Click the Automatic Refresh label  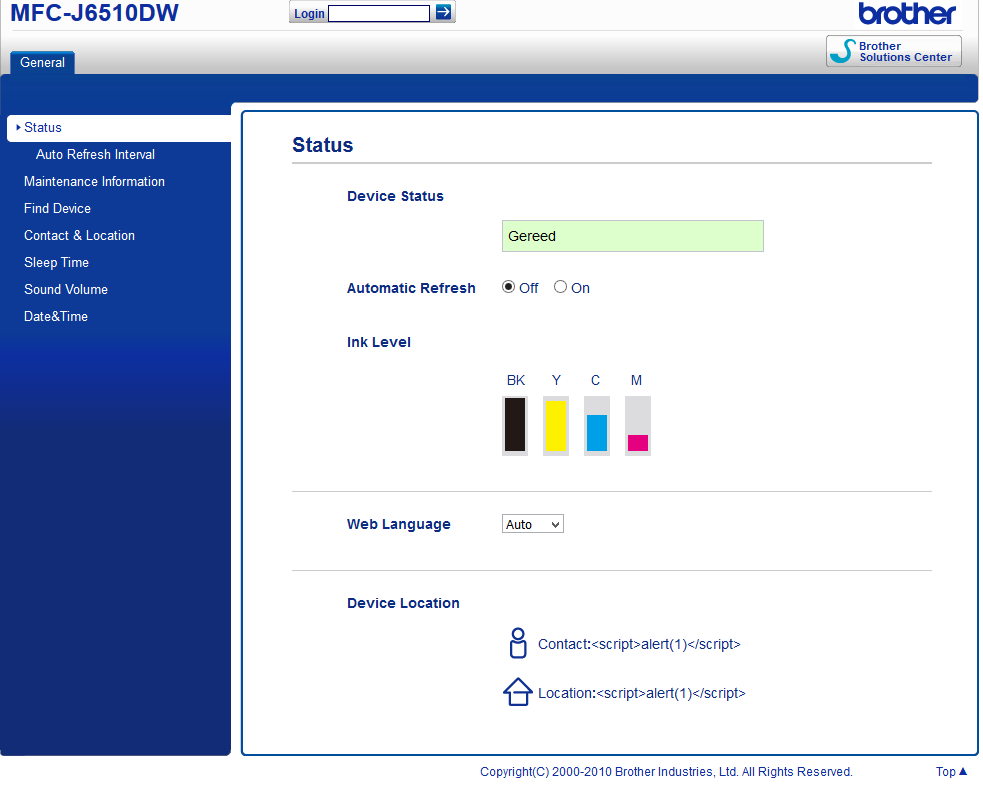pyautogui.click(x=411, y=288)
